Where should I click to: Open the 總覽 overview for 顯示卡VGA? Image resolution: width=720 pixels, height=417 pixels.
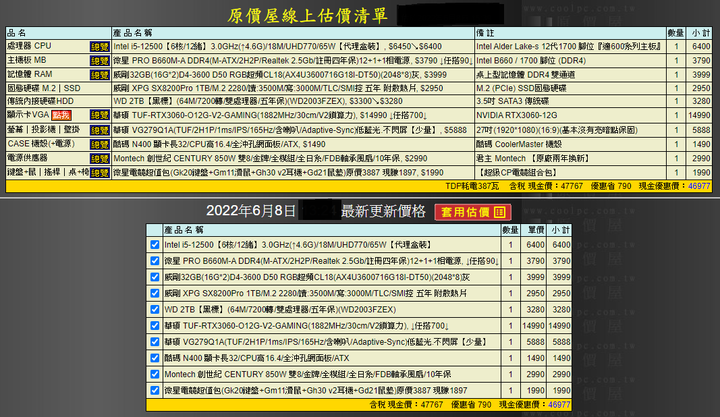tap(99, 115)
